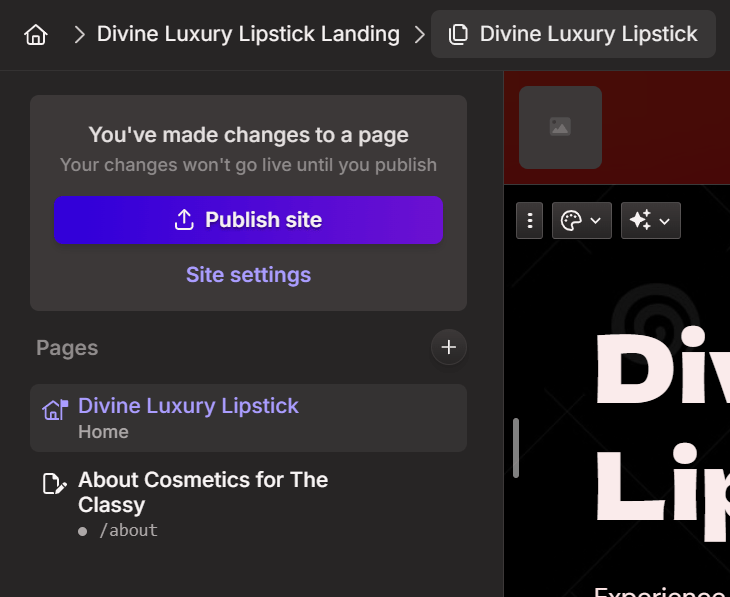Expand the AI sparkle tools dropdown

coord(650,220)
